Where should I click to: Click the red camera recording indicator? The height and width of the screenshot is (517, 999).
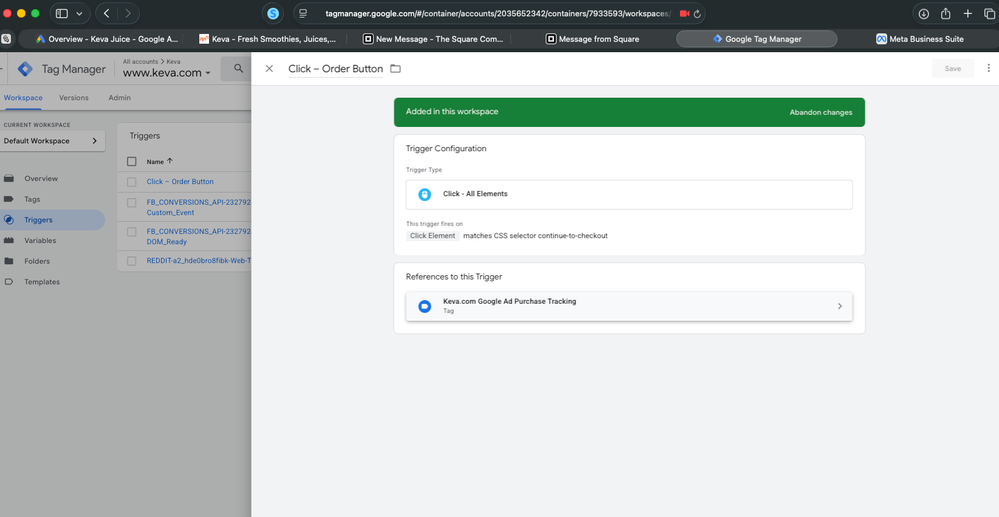(684, 13)
